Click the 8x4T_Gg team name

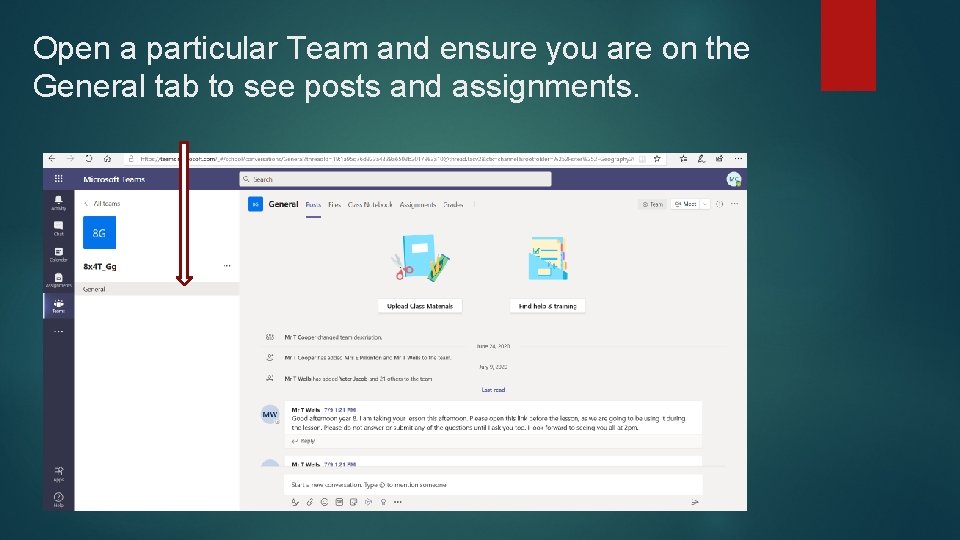click(100, 266)
